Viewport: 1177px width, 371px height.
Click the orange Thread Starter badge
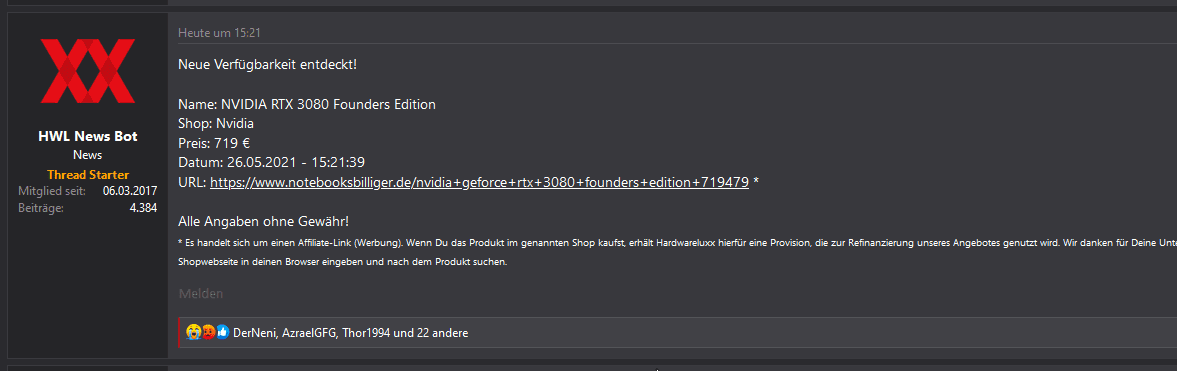(x=88, y=174)
